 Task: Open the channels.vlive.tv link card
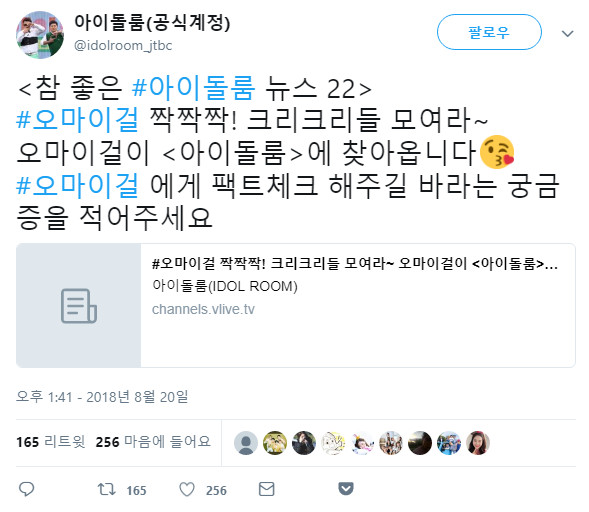(x=296, y=305)
